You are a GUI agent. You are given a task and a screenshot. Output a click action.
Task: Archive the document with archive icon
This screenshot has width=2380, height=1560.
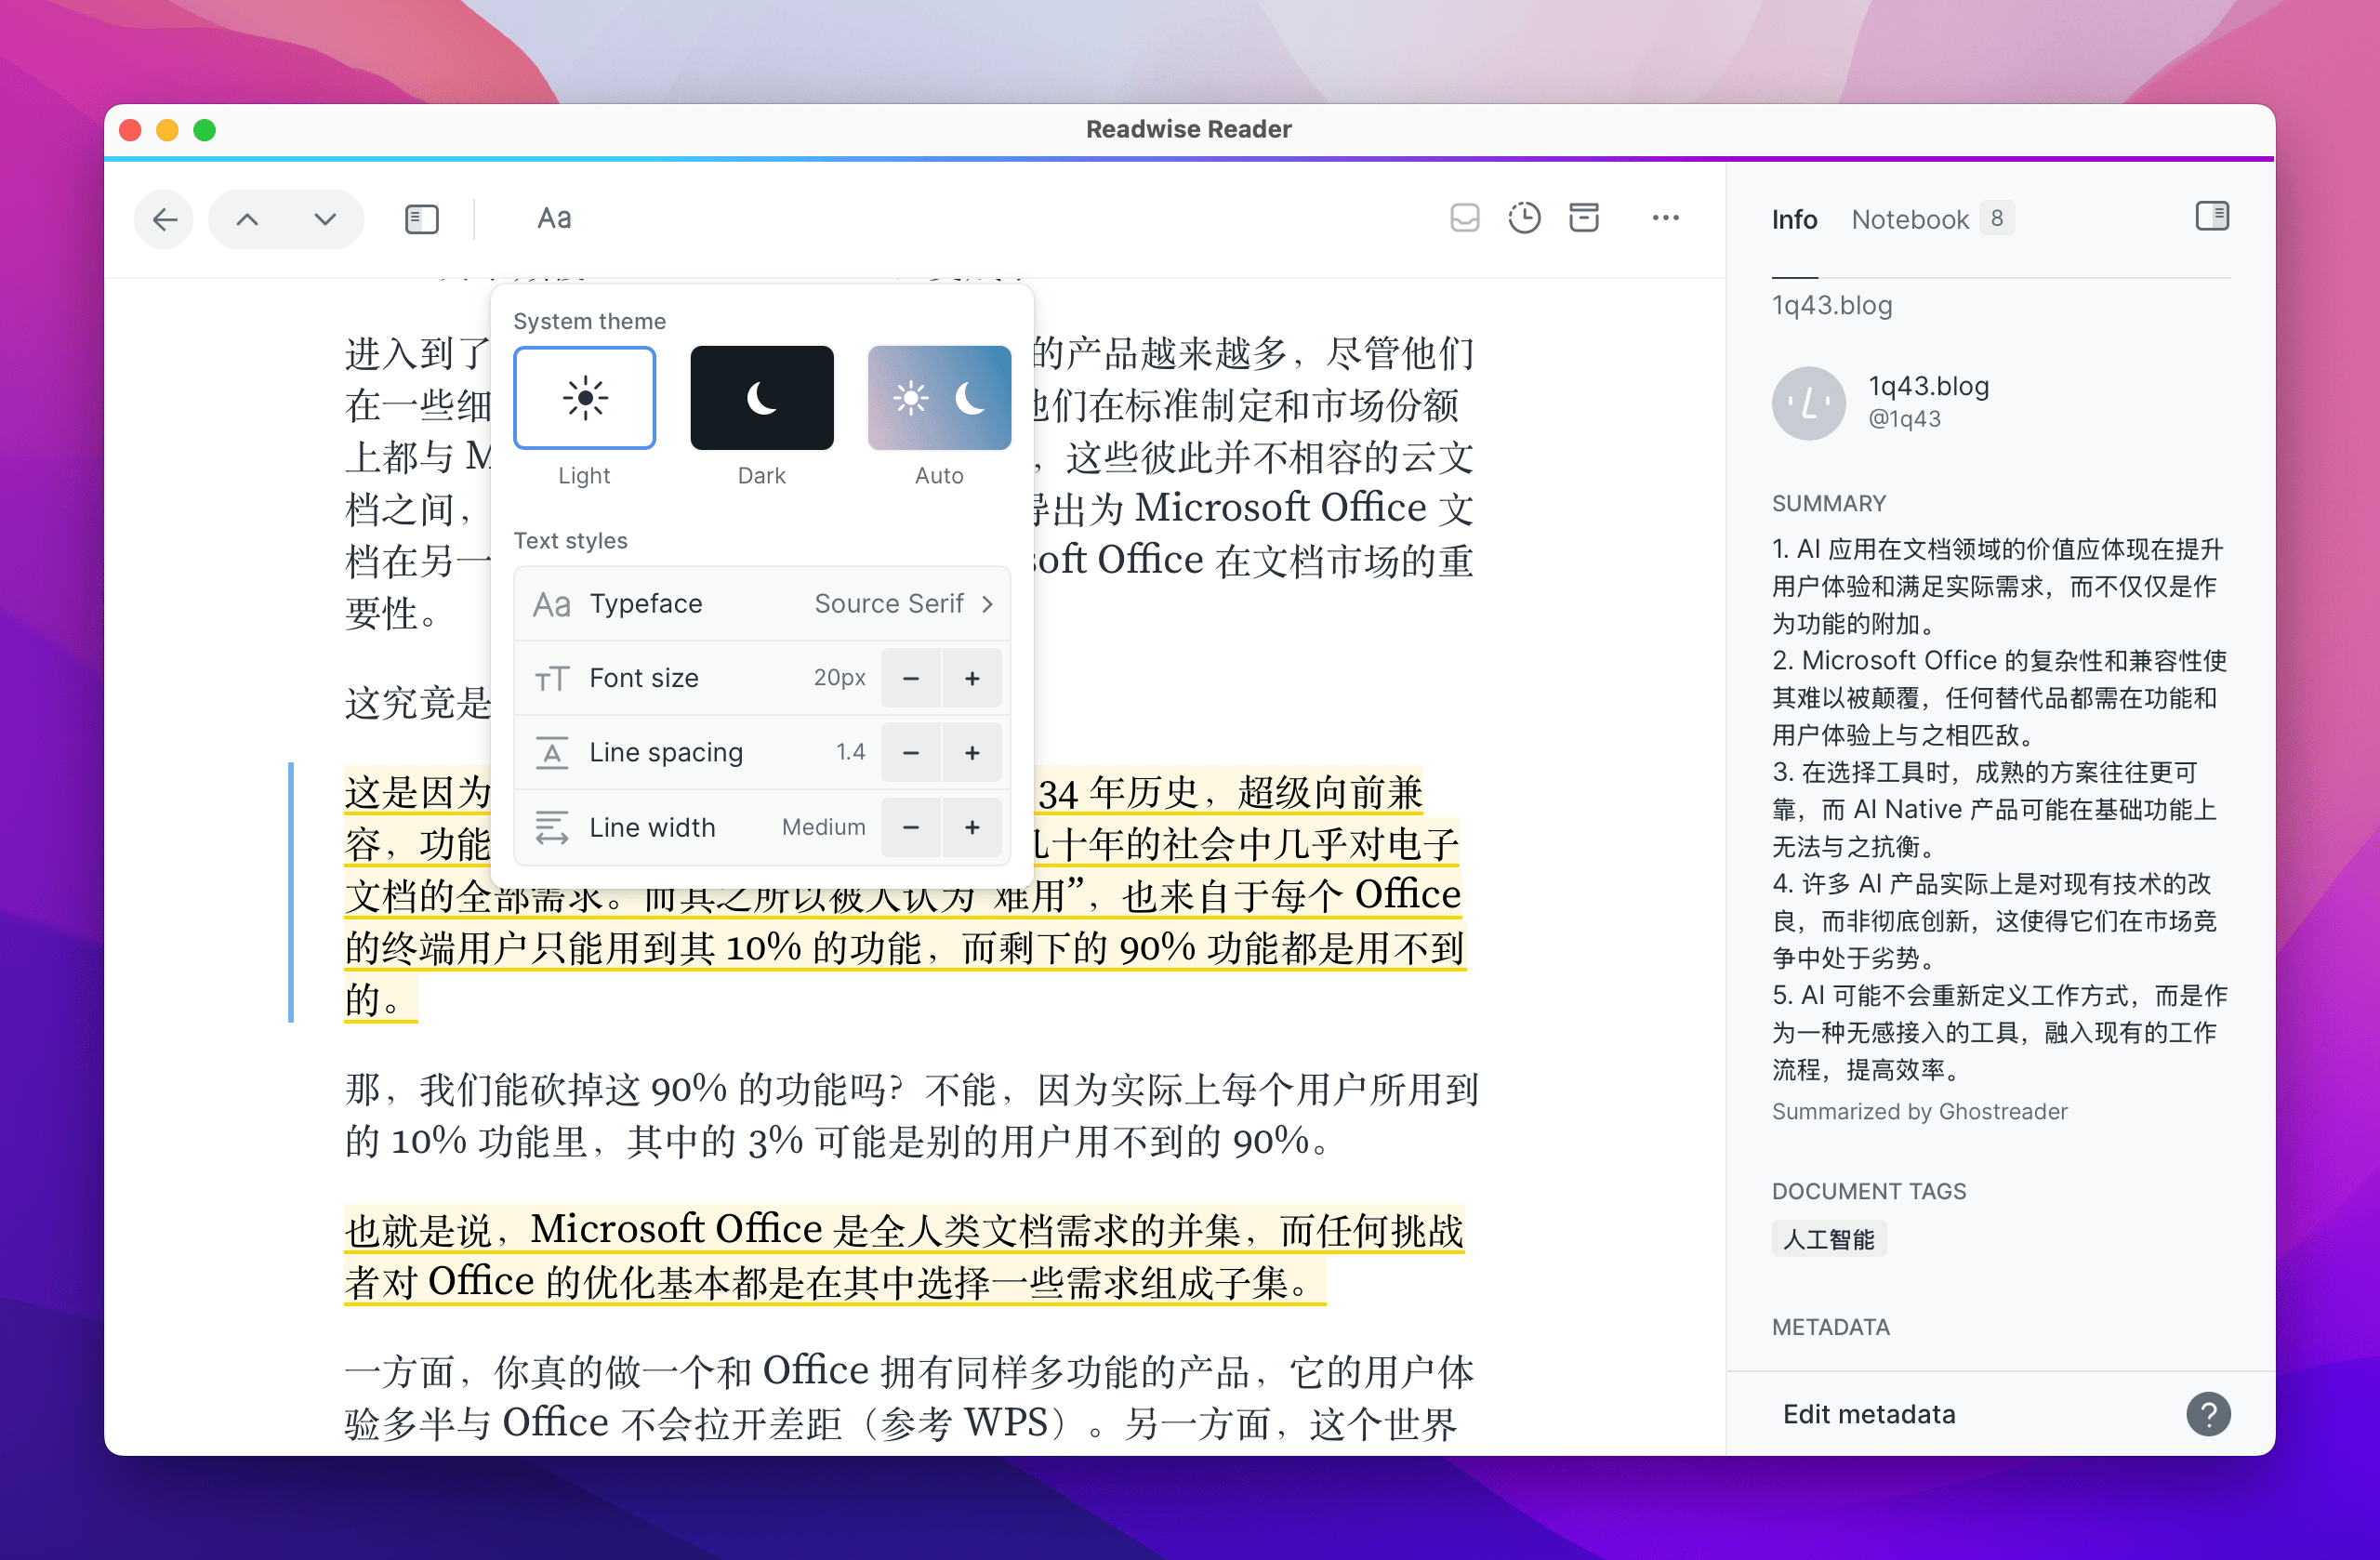pos(1584,218)
